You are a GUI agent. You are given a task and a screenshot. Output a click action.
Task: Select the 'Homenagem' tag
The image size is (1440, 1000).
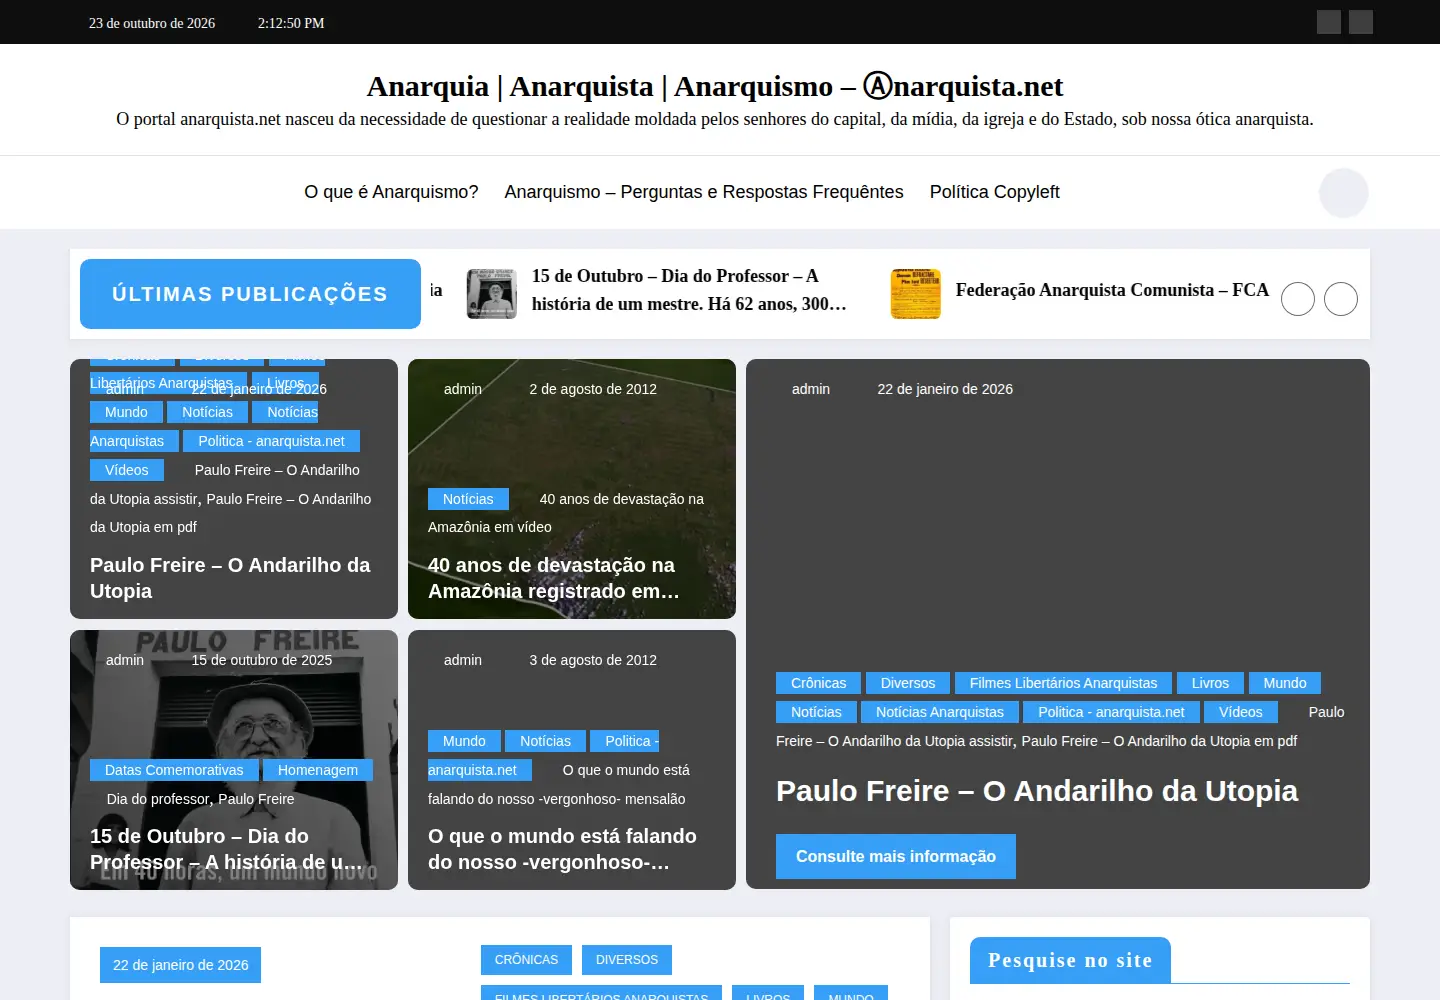tap(318, 770)
